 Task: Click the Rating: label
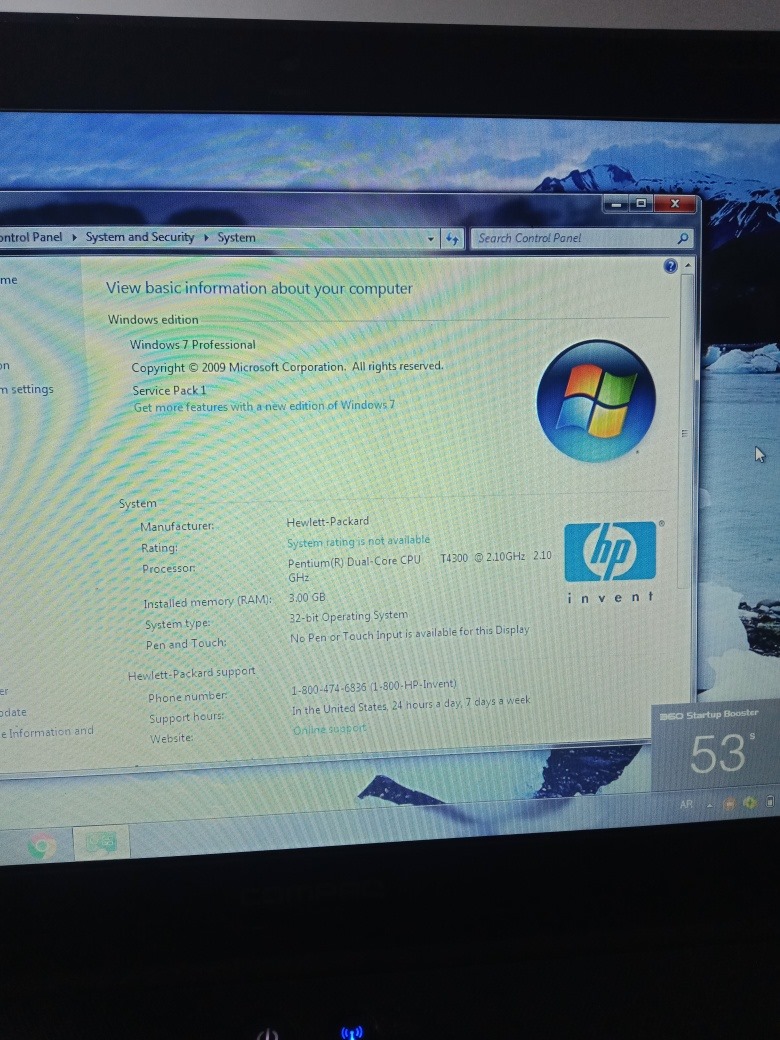coord(159,548)
